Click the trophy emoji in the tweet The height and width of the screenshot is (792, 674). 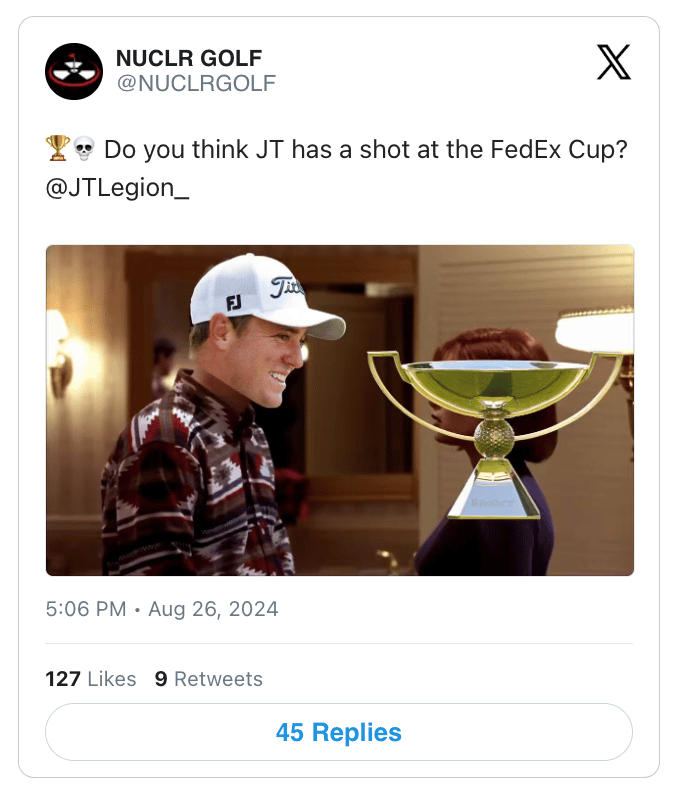[x=57, y=150]
